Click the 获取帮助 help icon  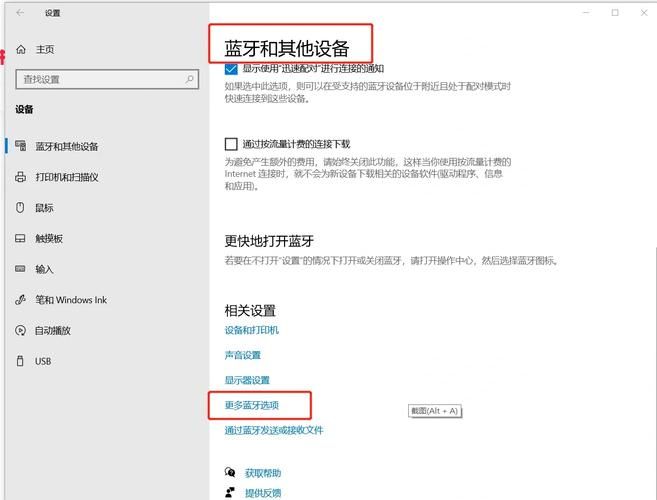coord(230,473)
